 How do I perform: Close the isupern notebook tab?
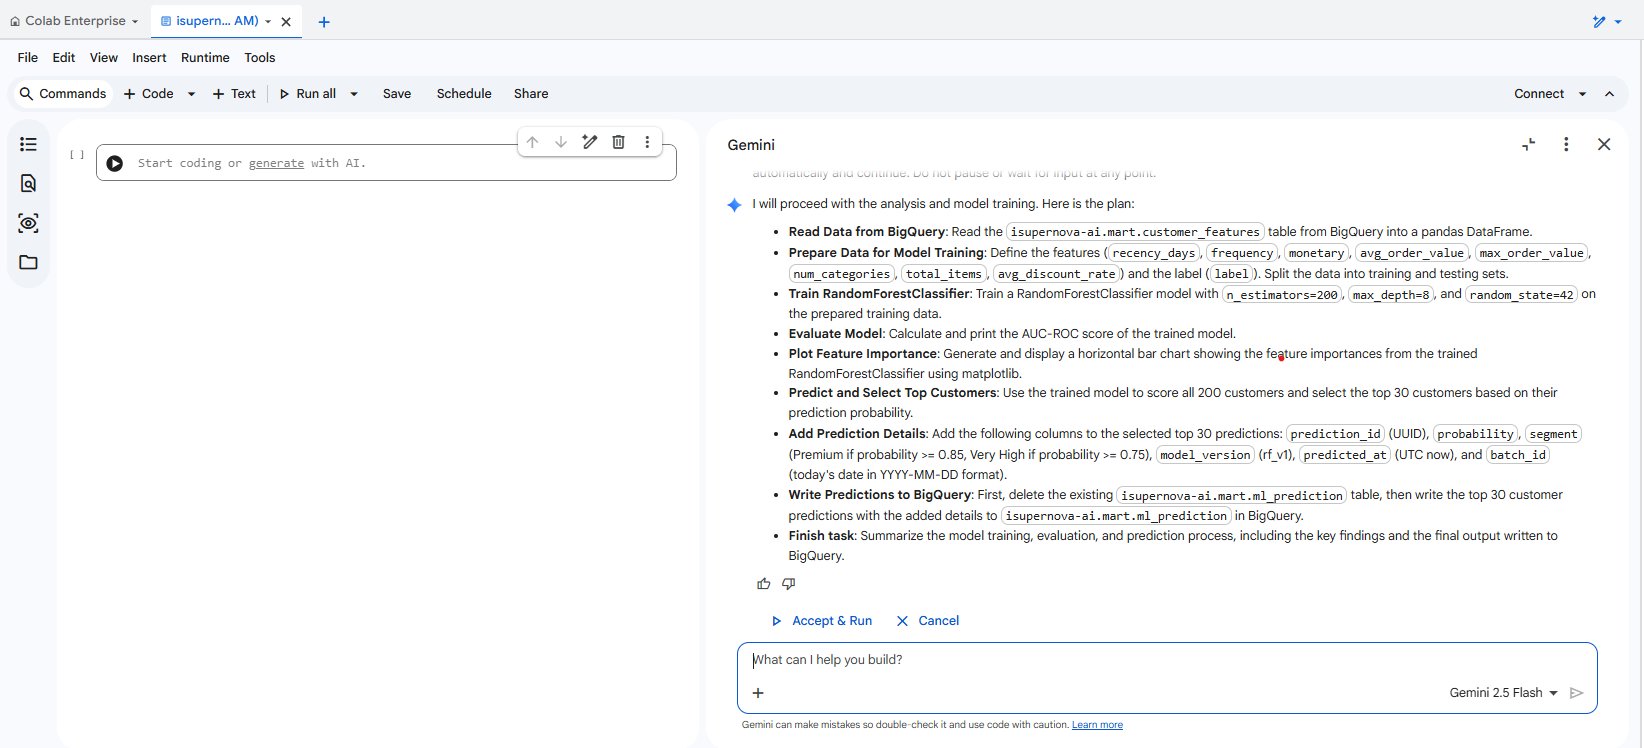click(287, 21)
